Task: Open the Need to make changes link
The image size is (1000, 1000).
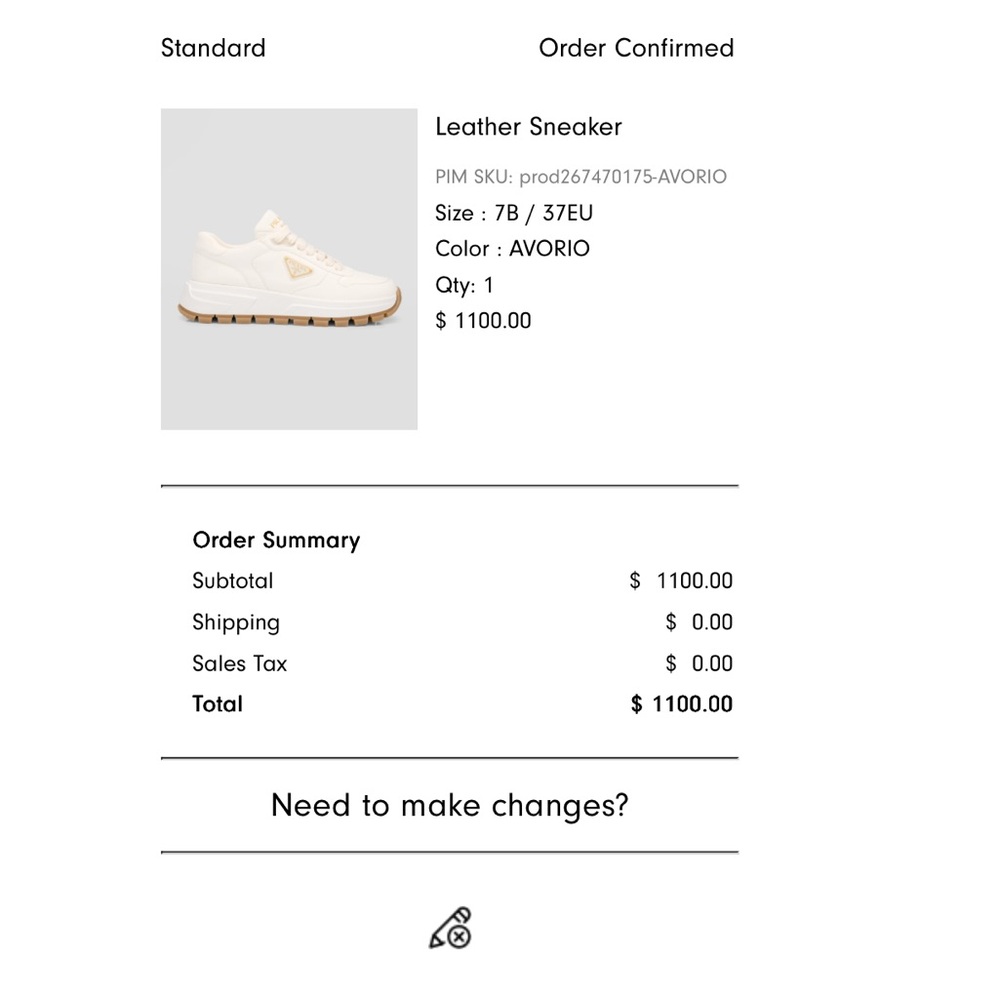Action: 449,805
